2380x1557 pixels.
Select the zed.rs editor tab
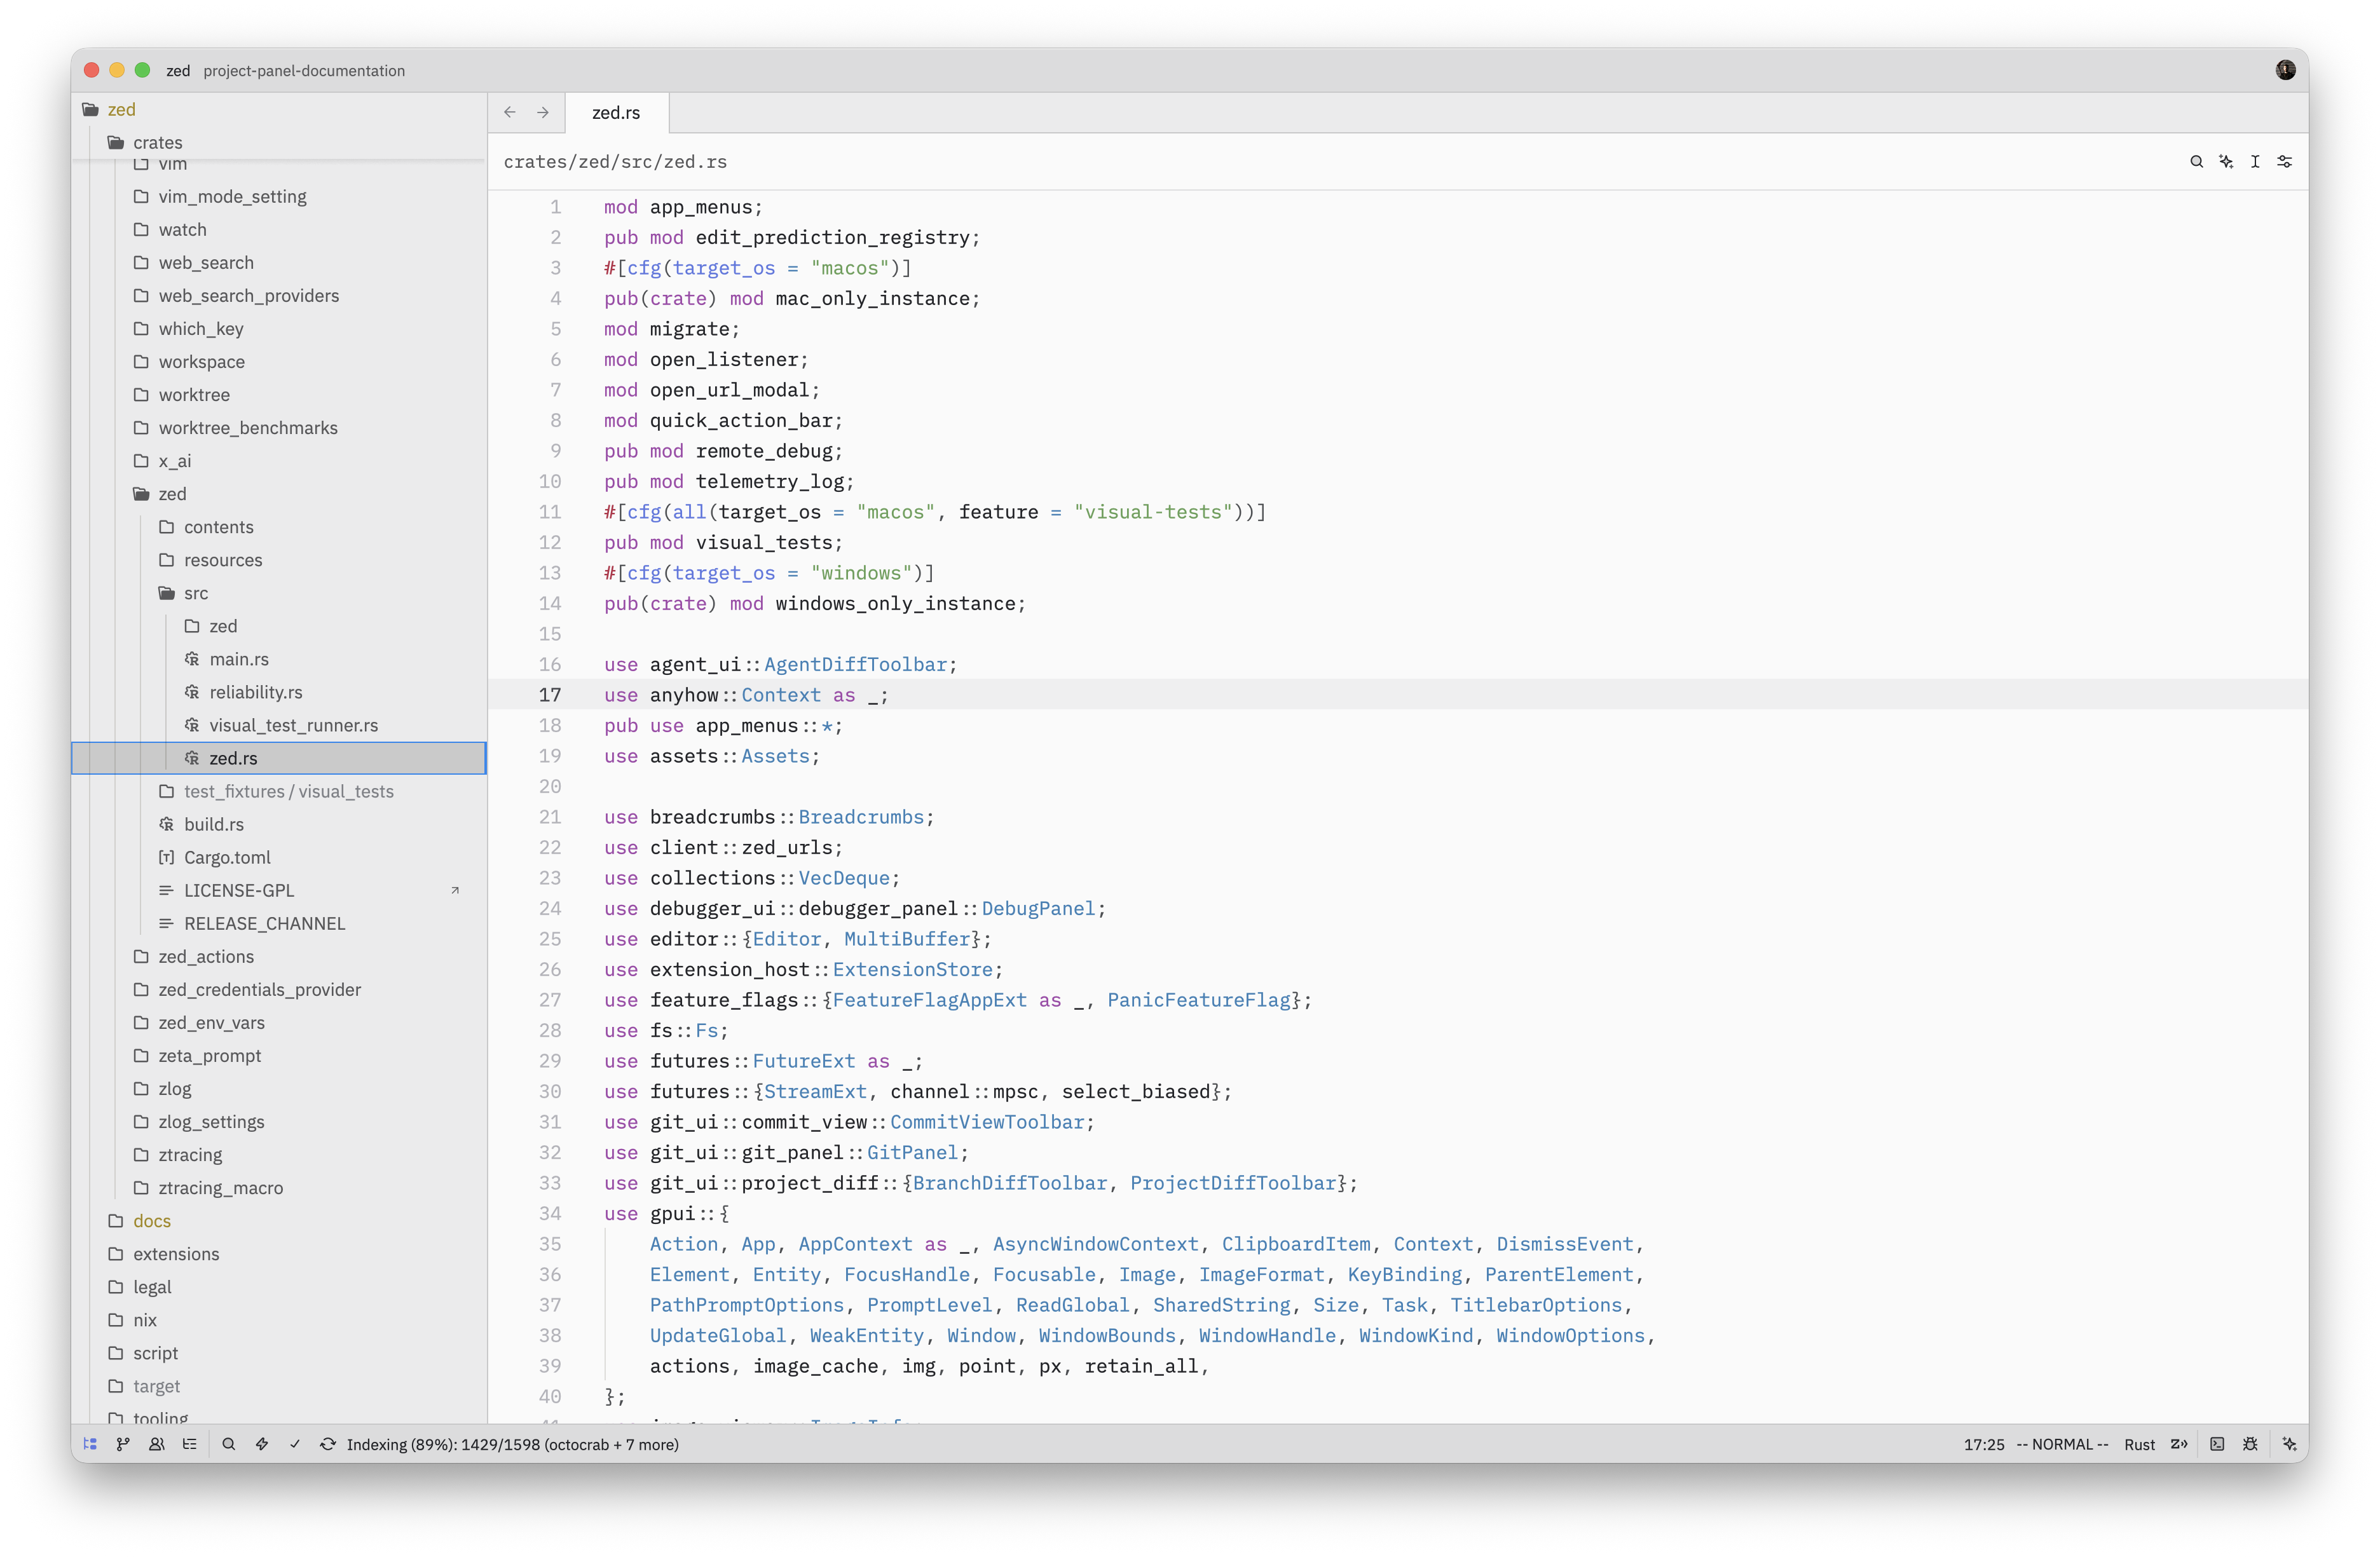point(616,113)
